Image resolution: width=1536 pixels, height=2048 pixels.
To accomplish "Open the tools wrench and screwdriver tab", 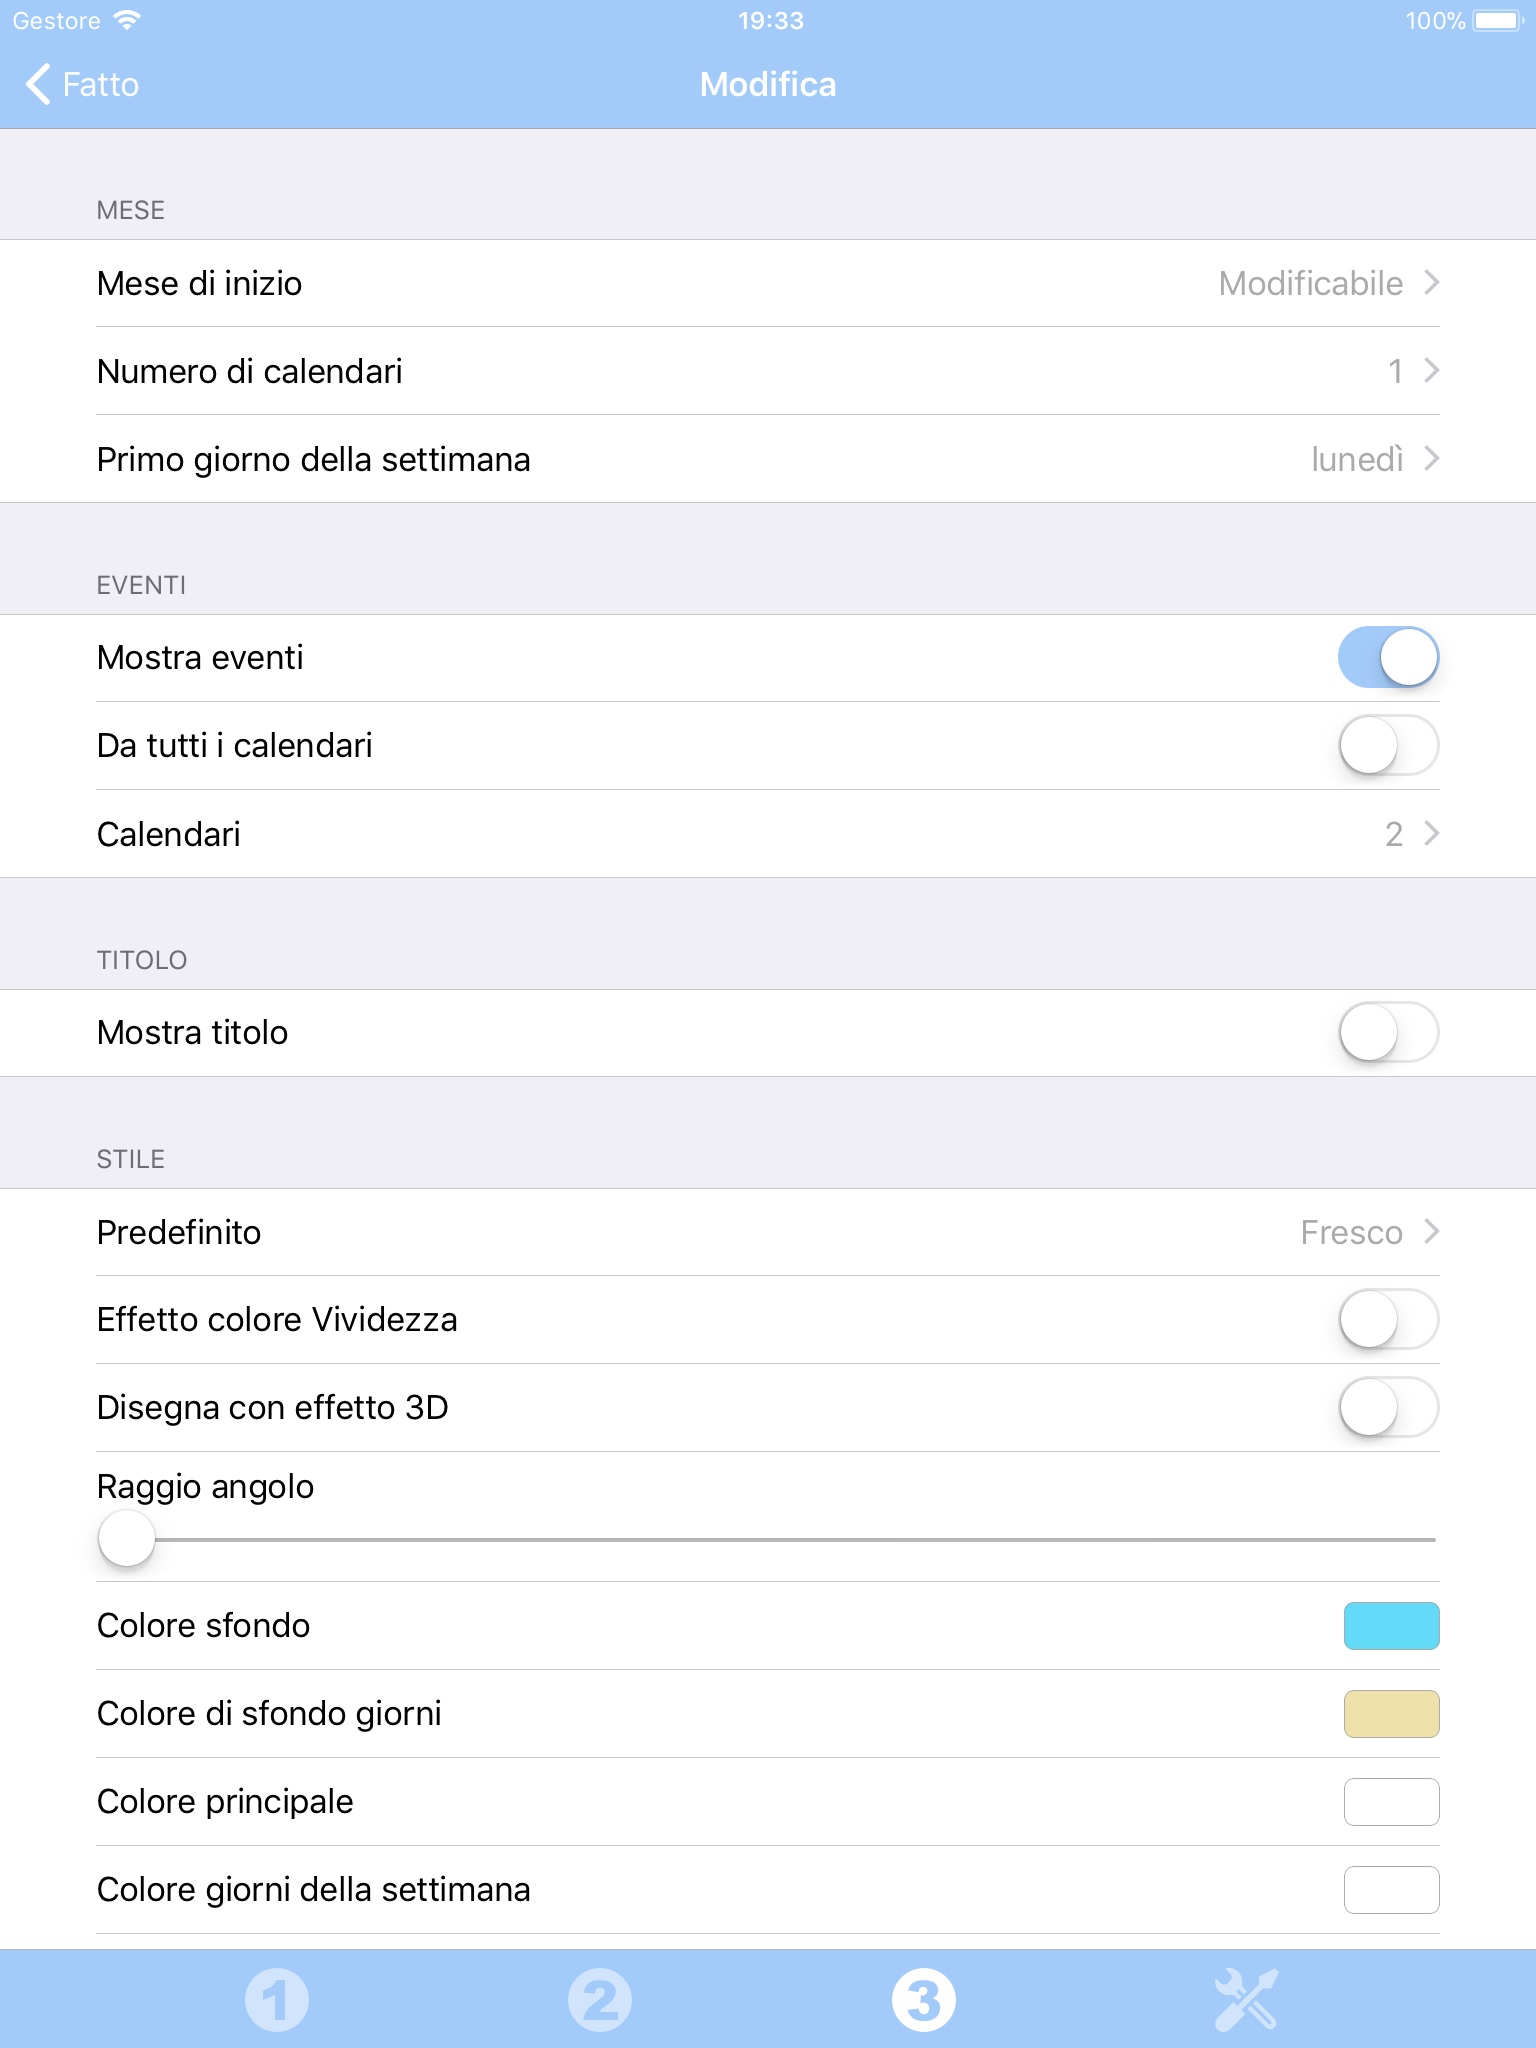I will coord(1246,2000).
